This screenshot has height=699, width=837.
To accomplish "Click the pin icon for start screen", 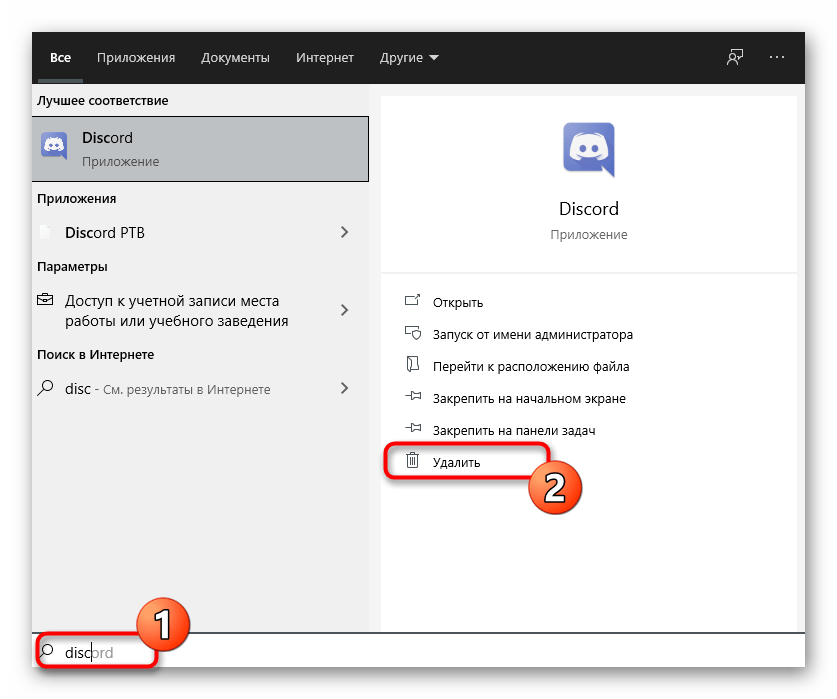I will tap(412, 398).
